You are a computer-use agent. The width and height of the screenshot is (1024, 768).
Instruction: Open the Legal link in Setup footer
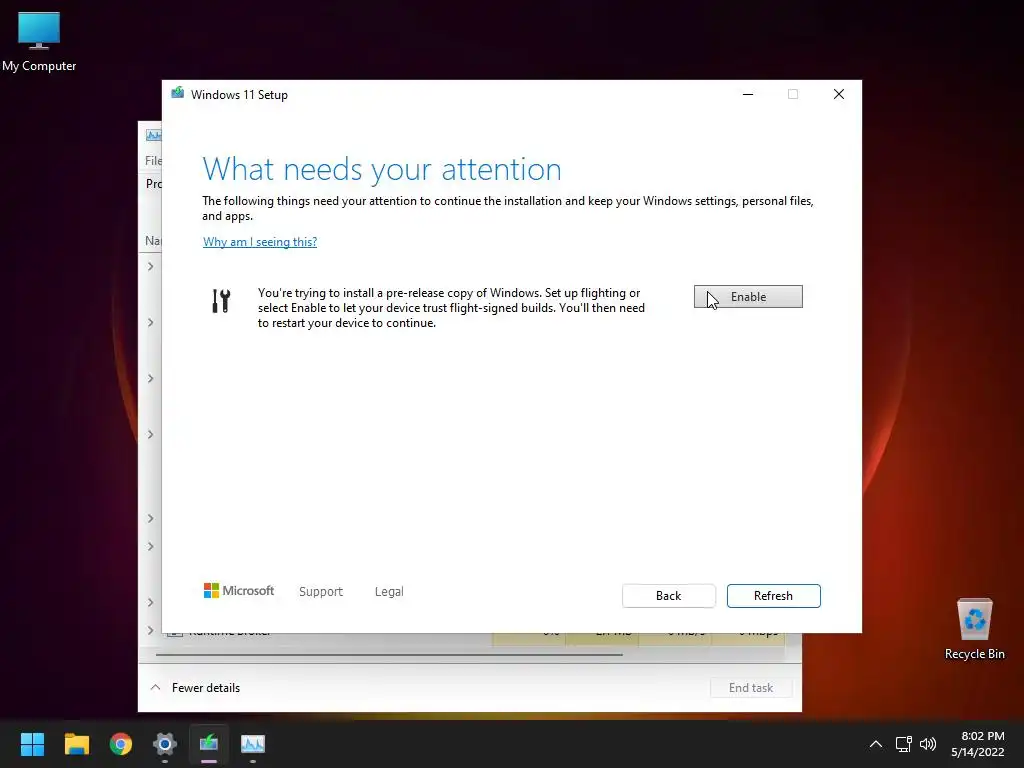pyautogui.click(x=389, y=591)
